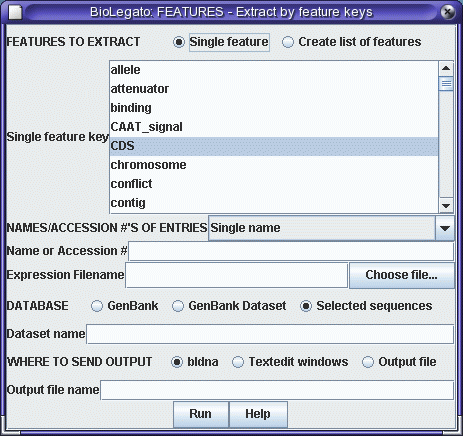This screenshot has width=463, height=436.
Task: Click the Run button
Action: [201, 414]
